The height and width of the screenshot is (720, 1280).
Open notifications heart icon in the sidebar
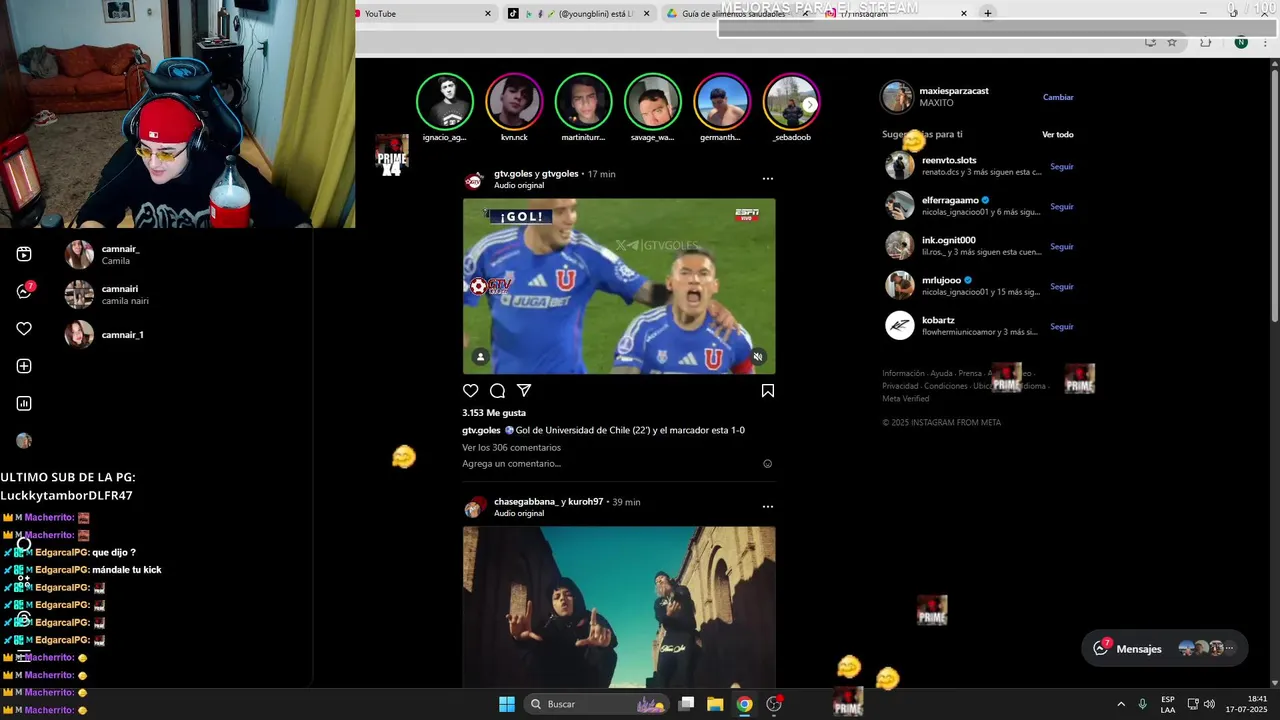24,329
